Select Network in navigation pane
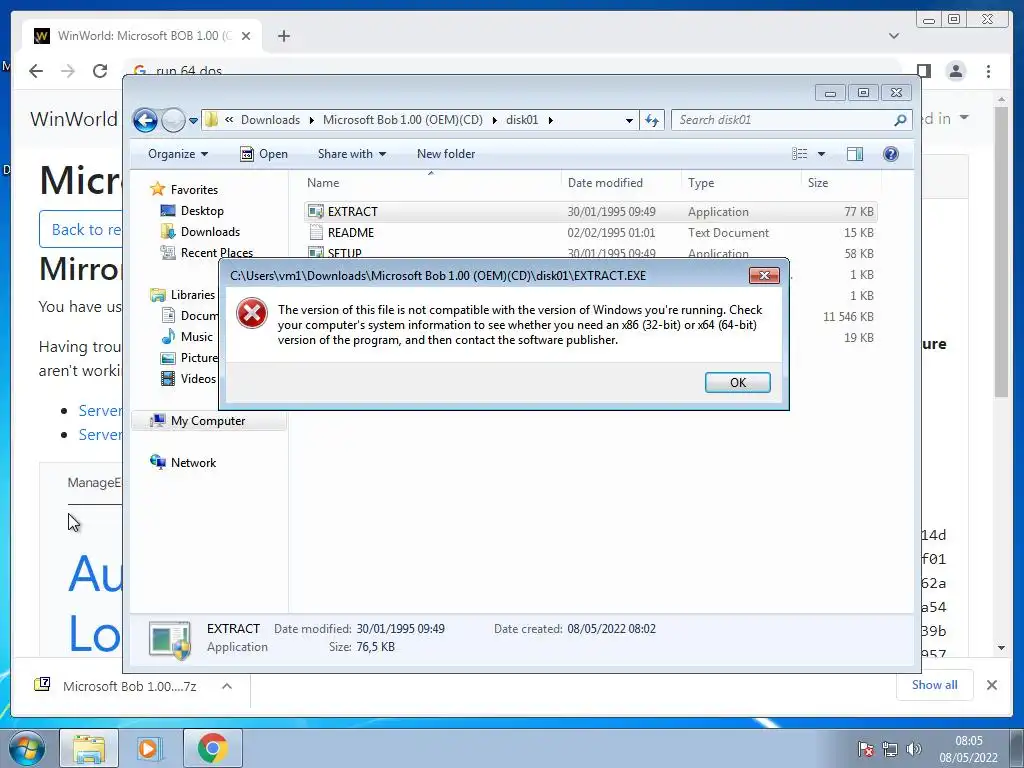The image size is (1024, 768). (193, 463)
